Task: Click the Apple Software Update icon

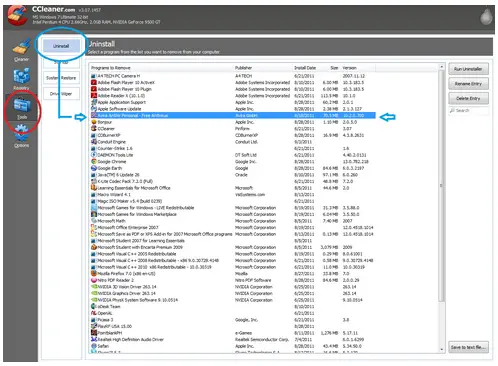Action: coord(94,109)
